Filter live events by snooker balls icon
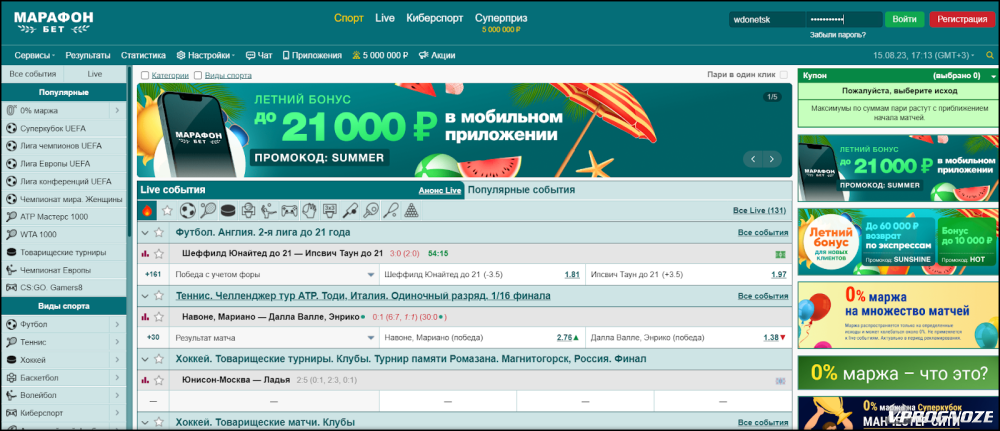The width and height of the screenshot is (1000, 431). pos(413,210)
